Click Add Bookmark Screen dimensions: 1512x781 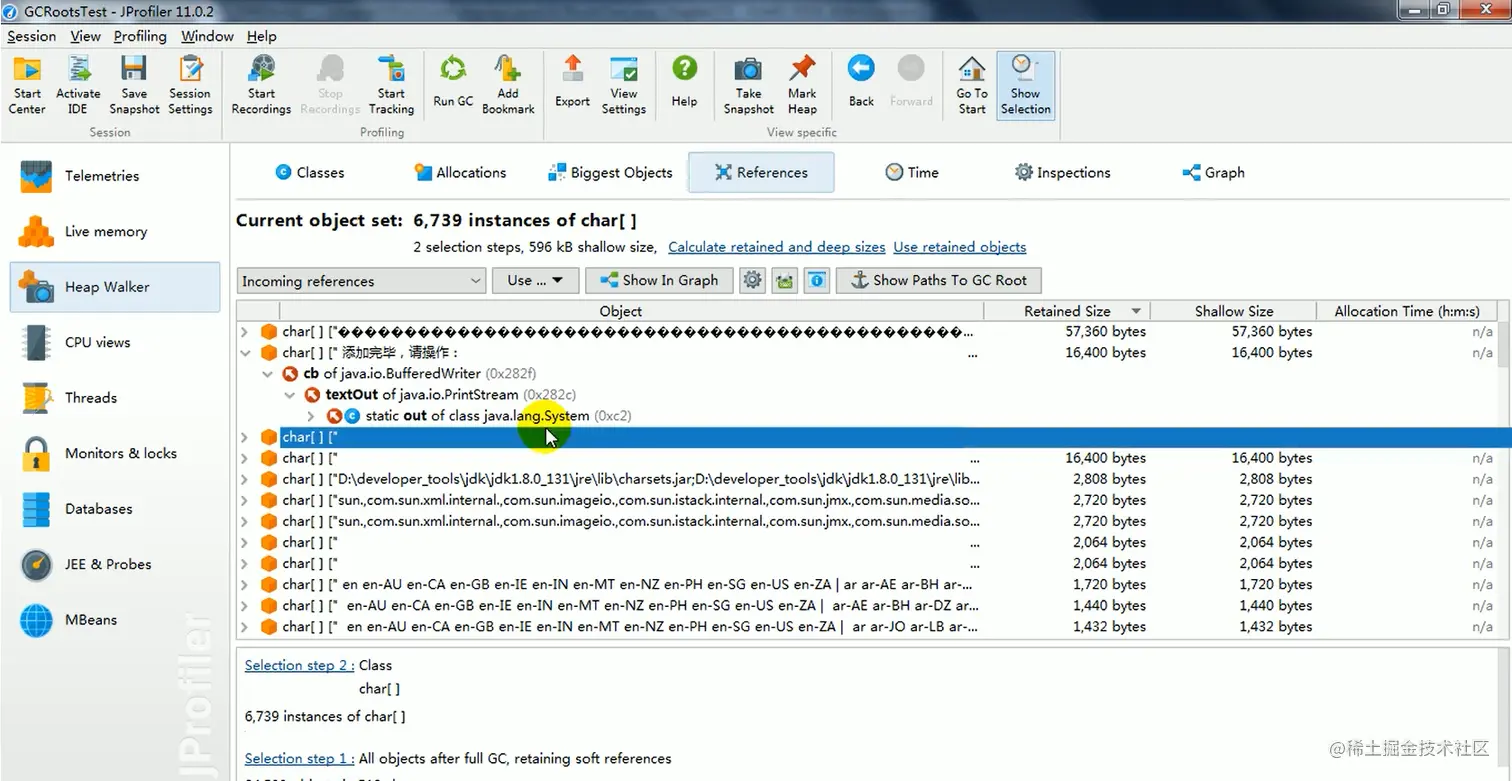point(508,84)
